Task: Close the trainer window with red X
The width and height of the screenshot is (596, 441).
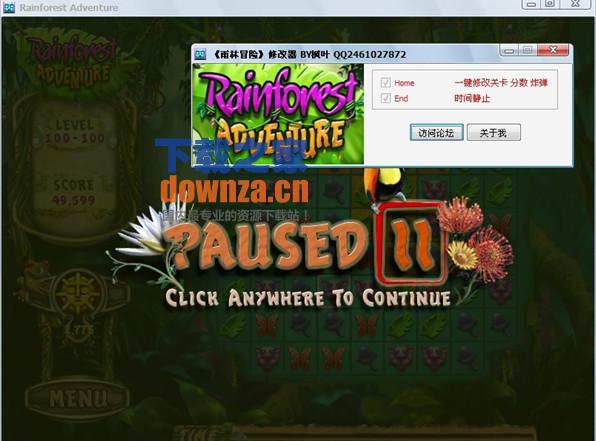Action: pos(554,50)
